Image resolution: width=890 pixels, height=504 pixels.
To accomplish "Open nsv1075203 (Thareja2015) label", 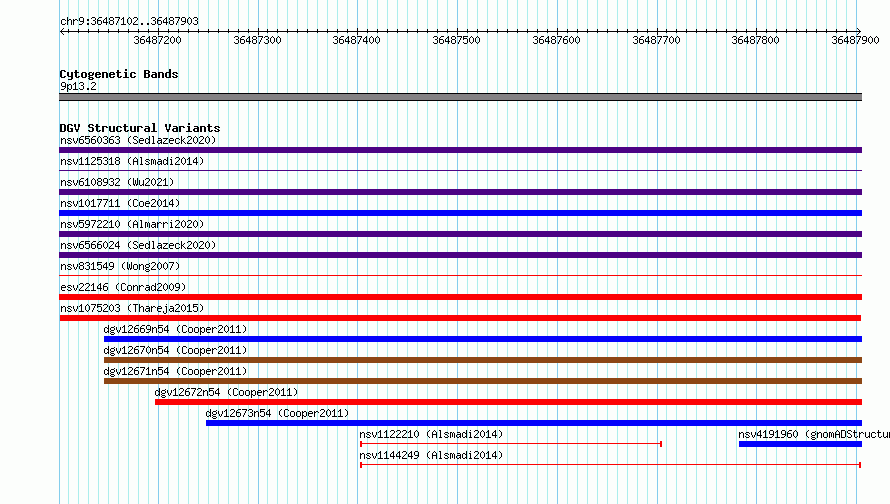I will [132, 308].
